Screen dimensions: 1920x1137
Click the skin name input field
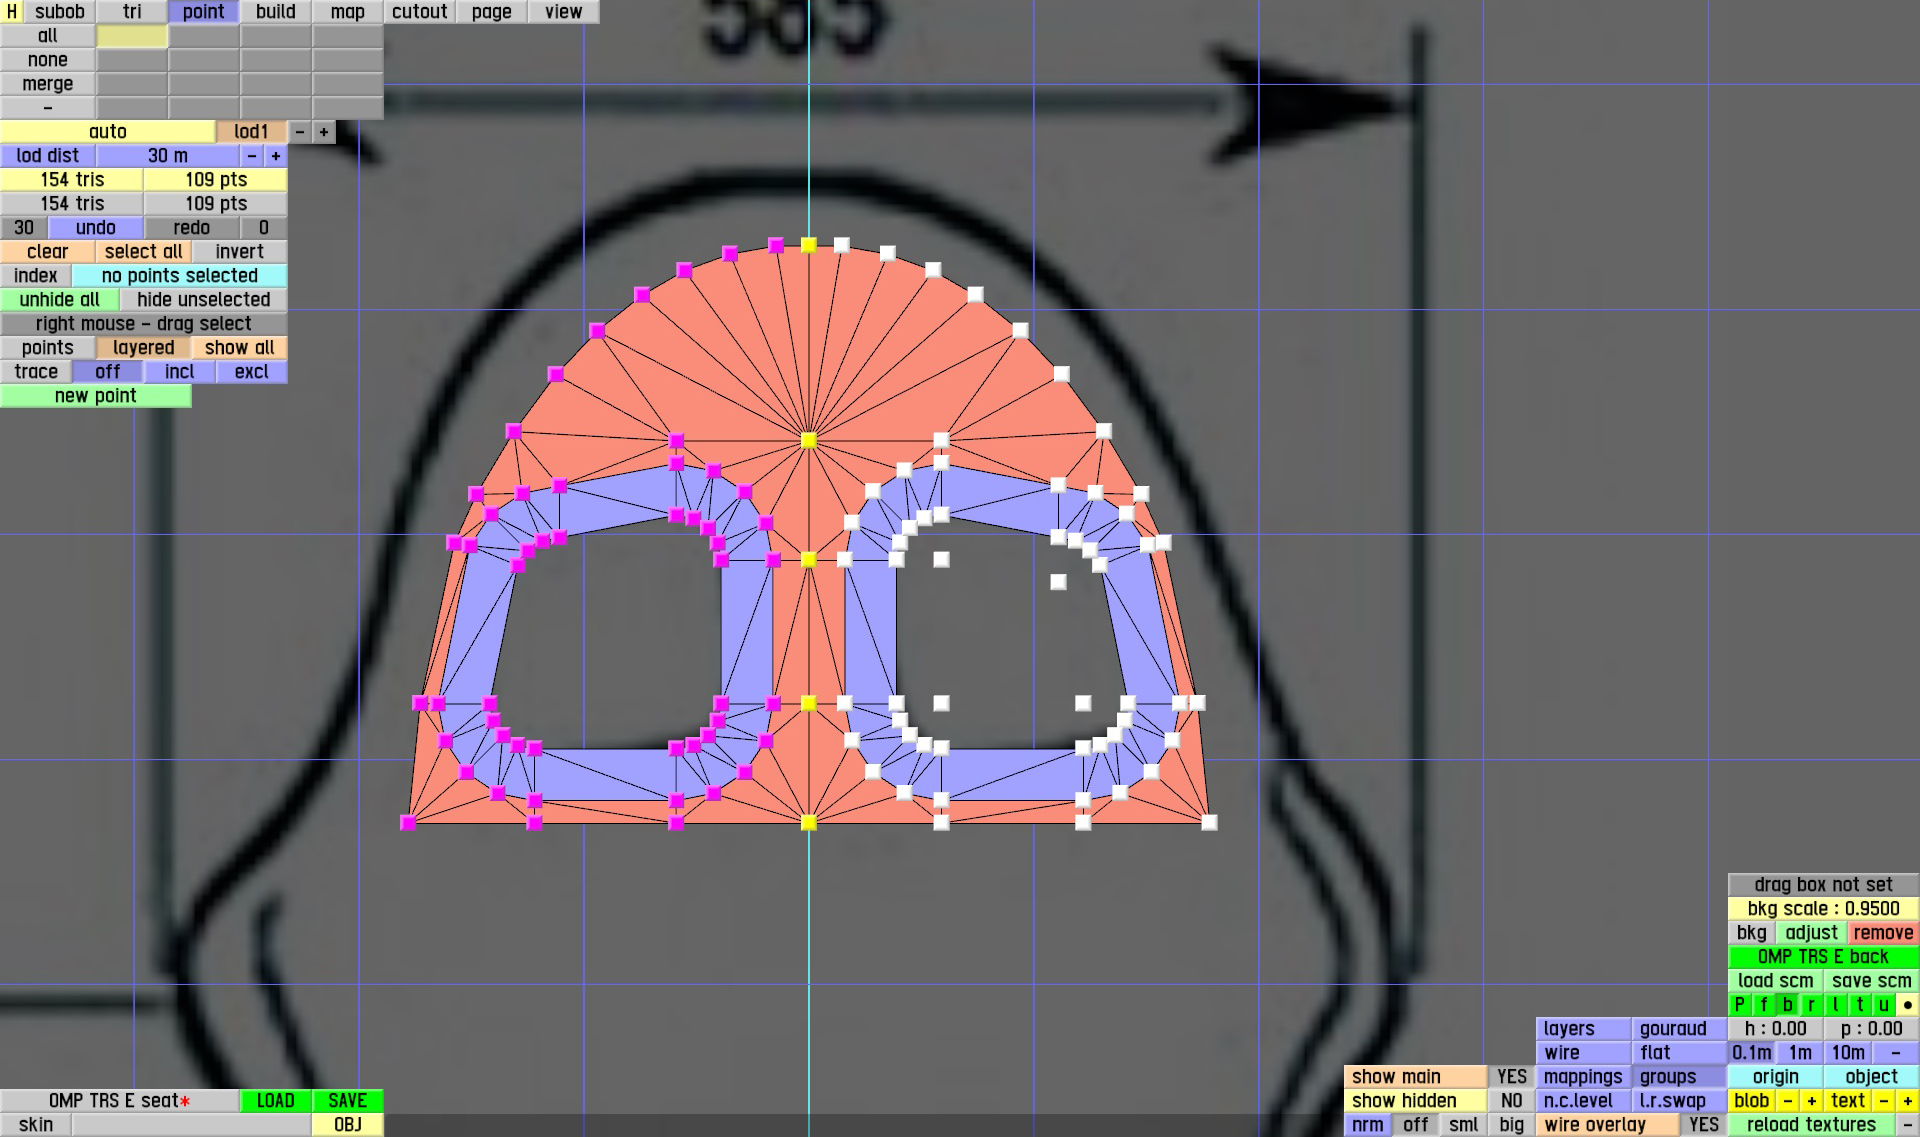coord(191,1125)
